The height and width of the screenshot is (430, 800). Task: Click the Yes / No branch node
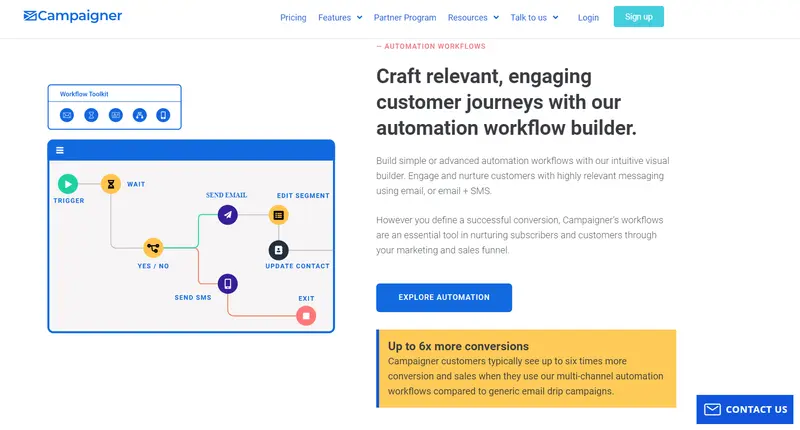coord(153,247)
